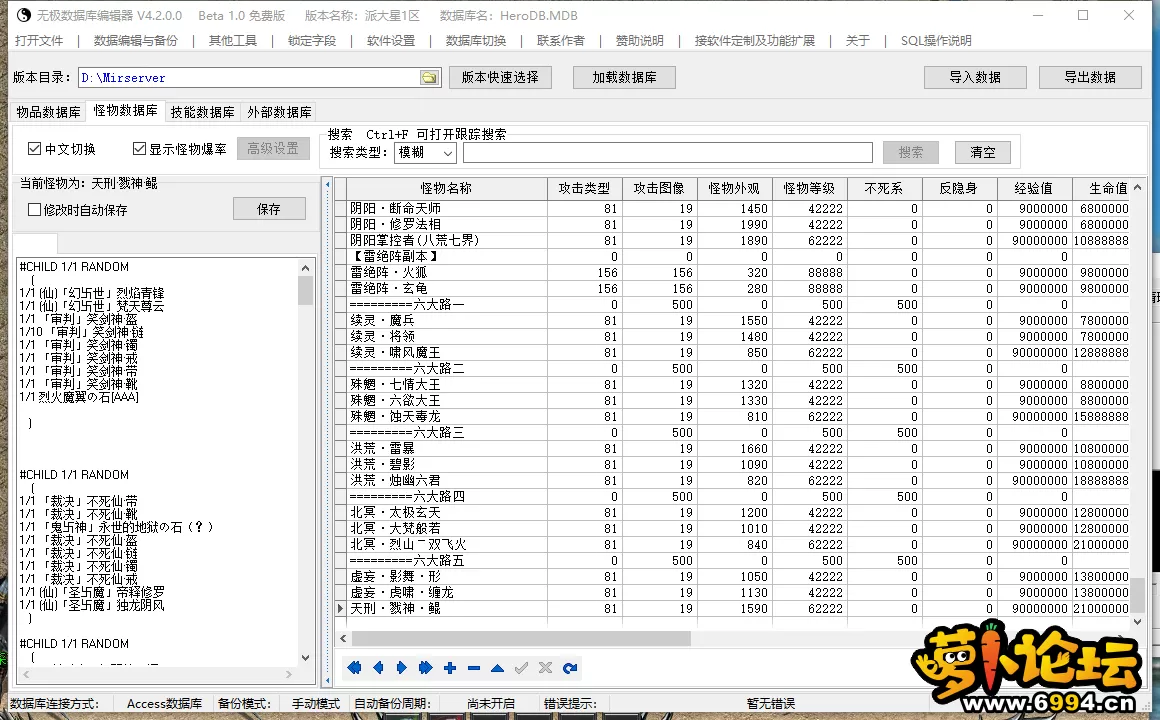1160x720 pixels.
Task: Click 版本快速选择 button
Action: [500, 77]
